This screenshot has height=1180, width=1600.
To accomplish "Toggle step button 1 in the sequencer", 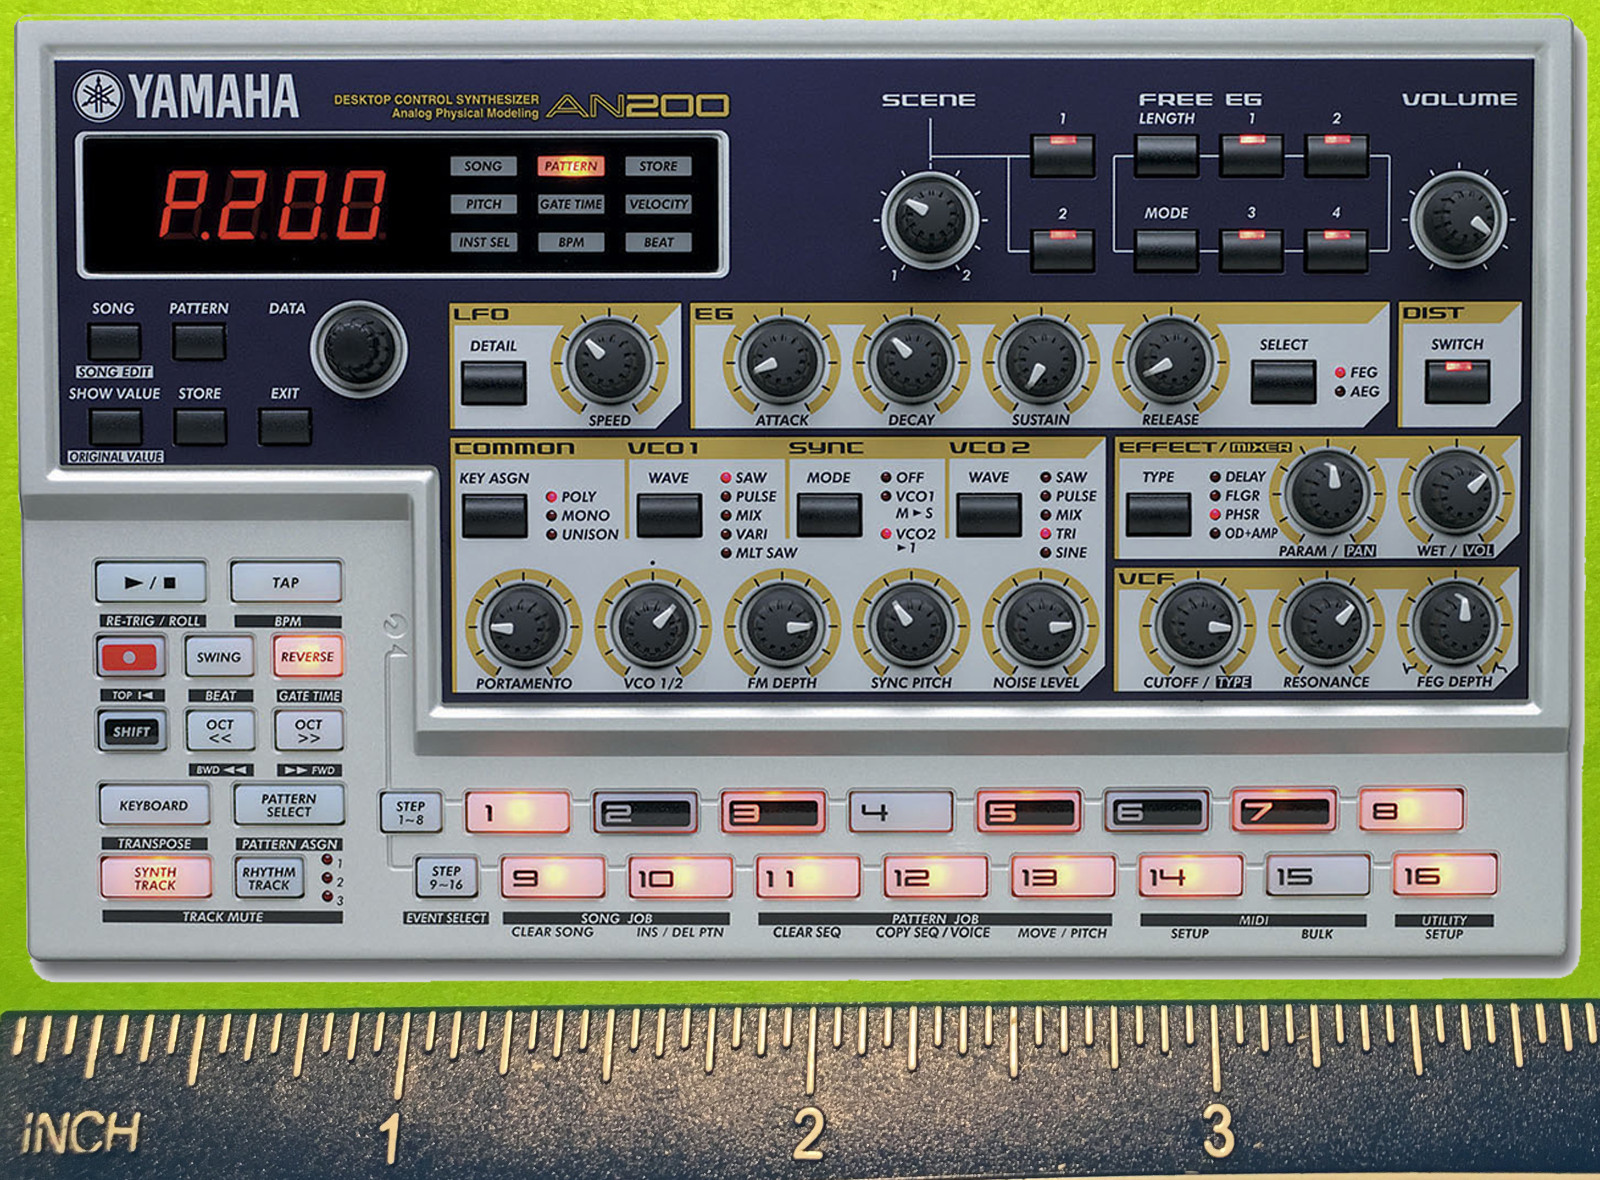I will point(517,812).
